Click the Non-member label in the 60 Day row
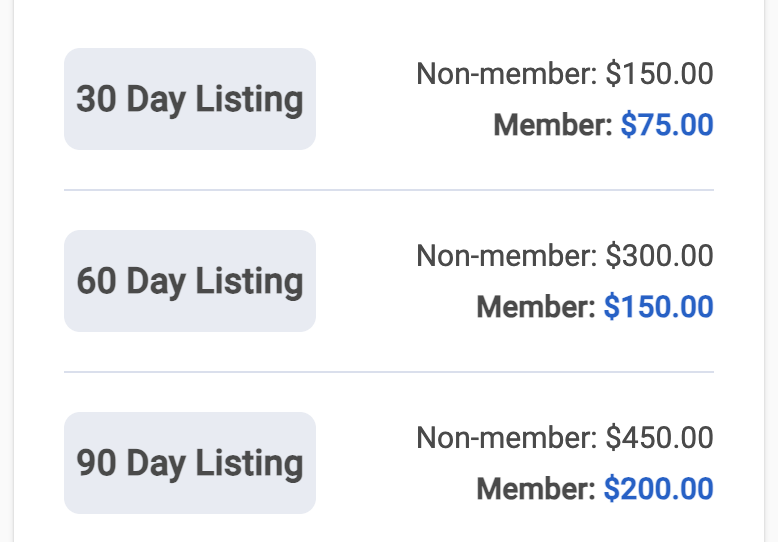This screenshot has height=542, width=778. point(507,256)
